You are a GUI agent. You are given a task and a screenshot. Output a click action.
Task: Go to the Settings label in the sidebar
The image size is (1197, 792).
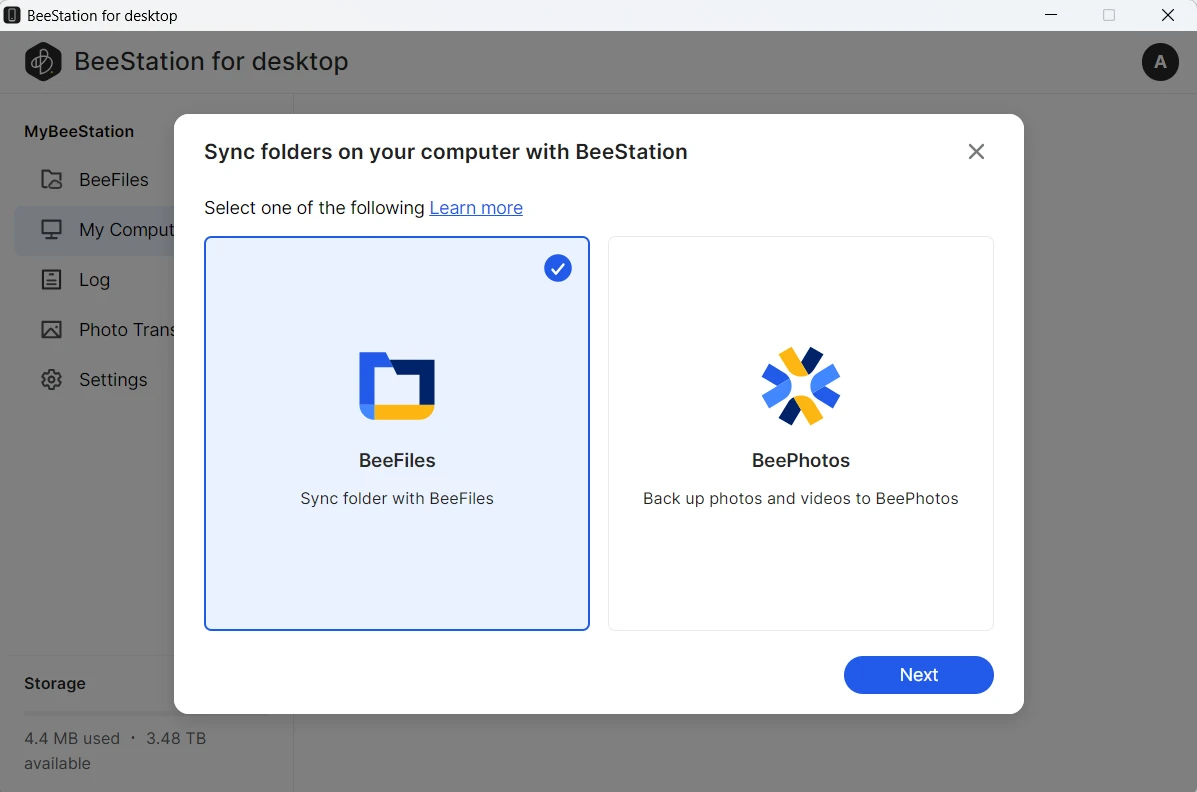[x=113, y=380]
